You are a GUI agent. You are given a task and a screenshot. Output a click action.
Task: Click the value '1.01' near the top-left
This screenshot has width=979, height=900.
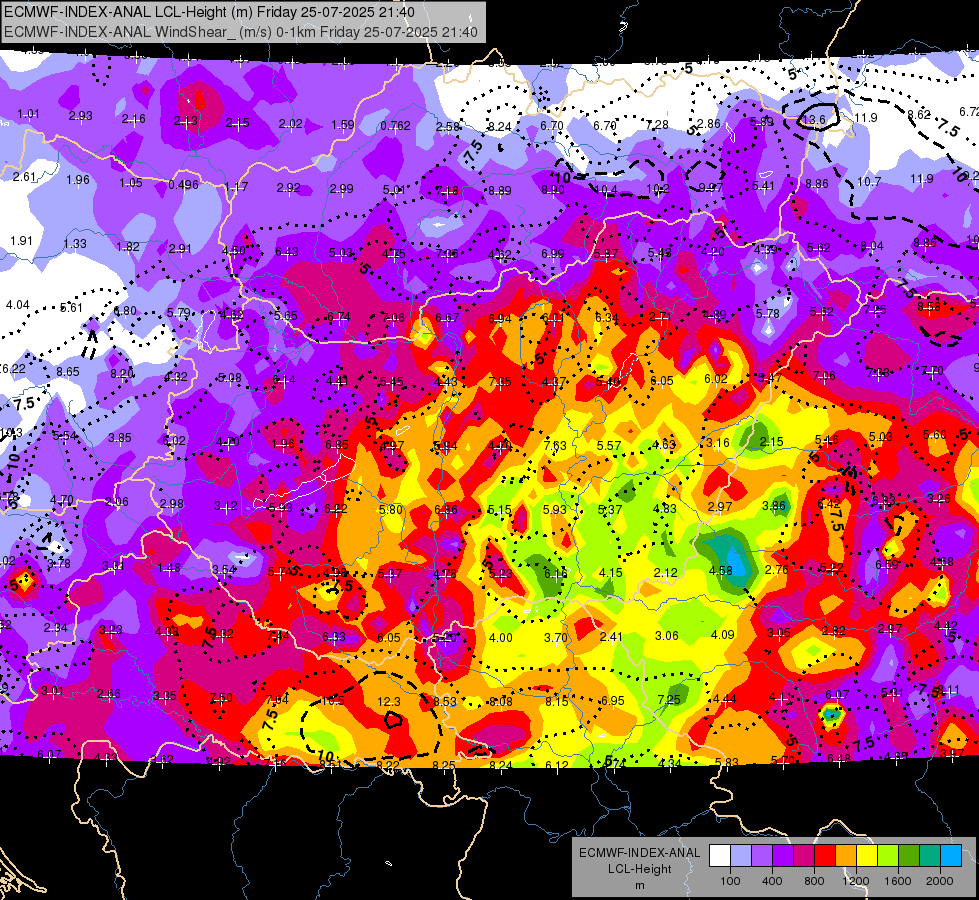28,114
